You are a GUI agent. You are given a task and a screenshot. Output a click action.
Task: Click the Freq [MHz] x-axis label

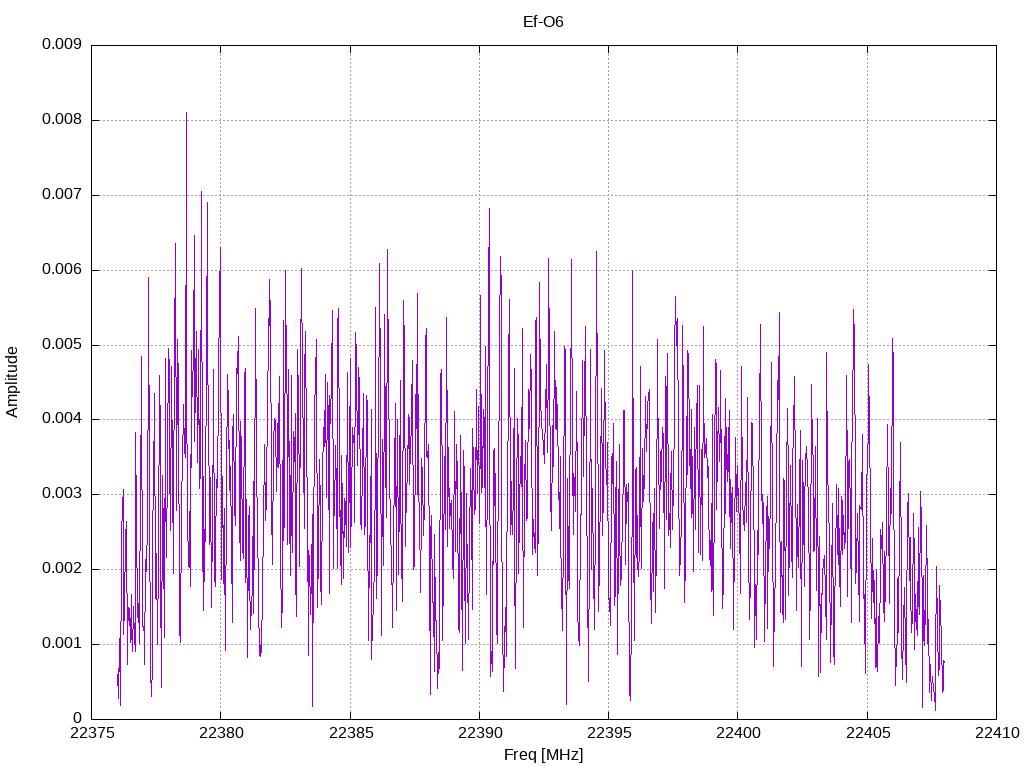[543, 754]
